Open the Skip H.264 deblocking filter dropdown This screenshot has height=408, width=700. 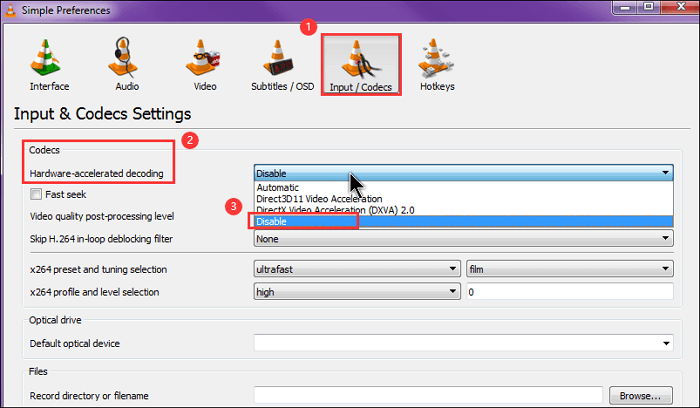coord(463,239)
